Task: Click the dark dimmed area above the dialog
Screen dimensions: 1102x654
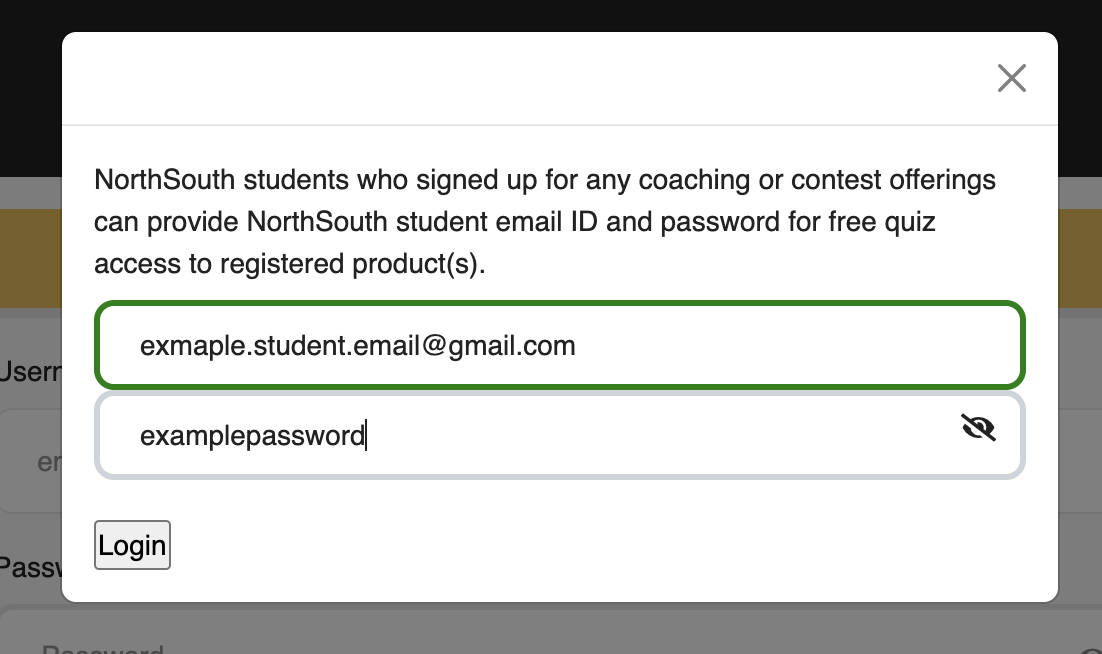Action: [550, 15]
